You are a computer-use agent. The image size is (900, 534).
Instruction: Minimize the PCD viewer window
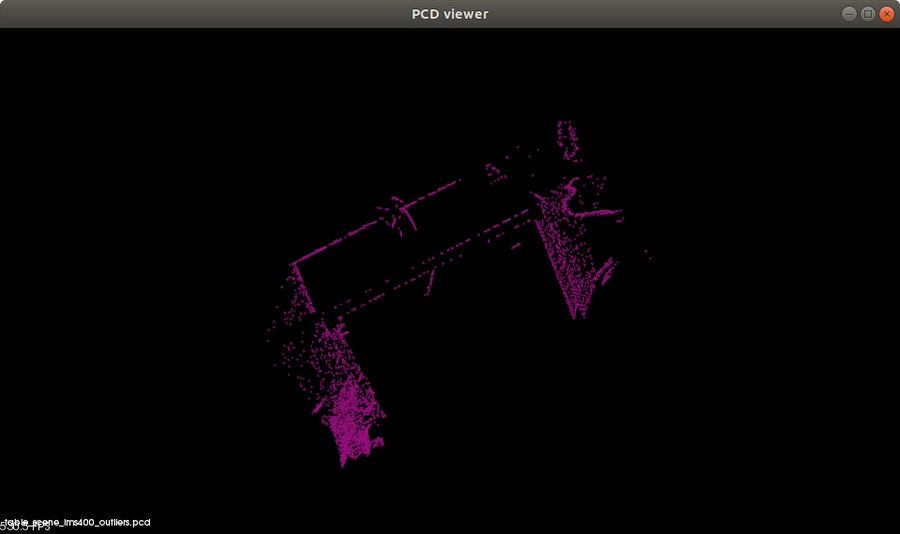coord(849,14)
